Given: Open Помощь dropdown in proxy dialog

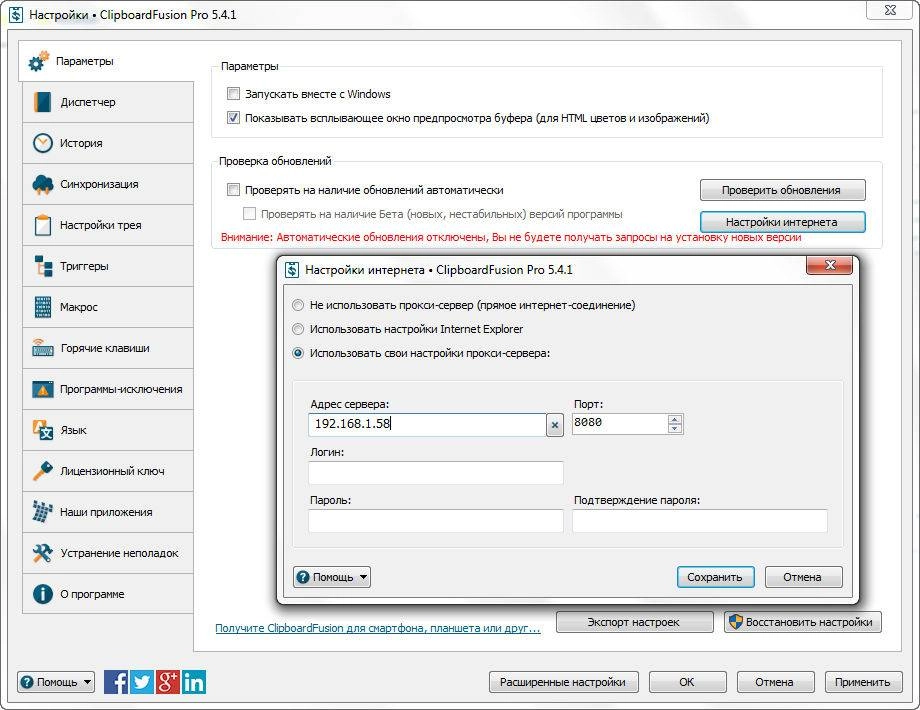Looking at the screenshot, I should (x=332, y=577).
